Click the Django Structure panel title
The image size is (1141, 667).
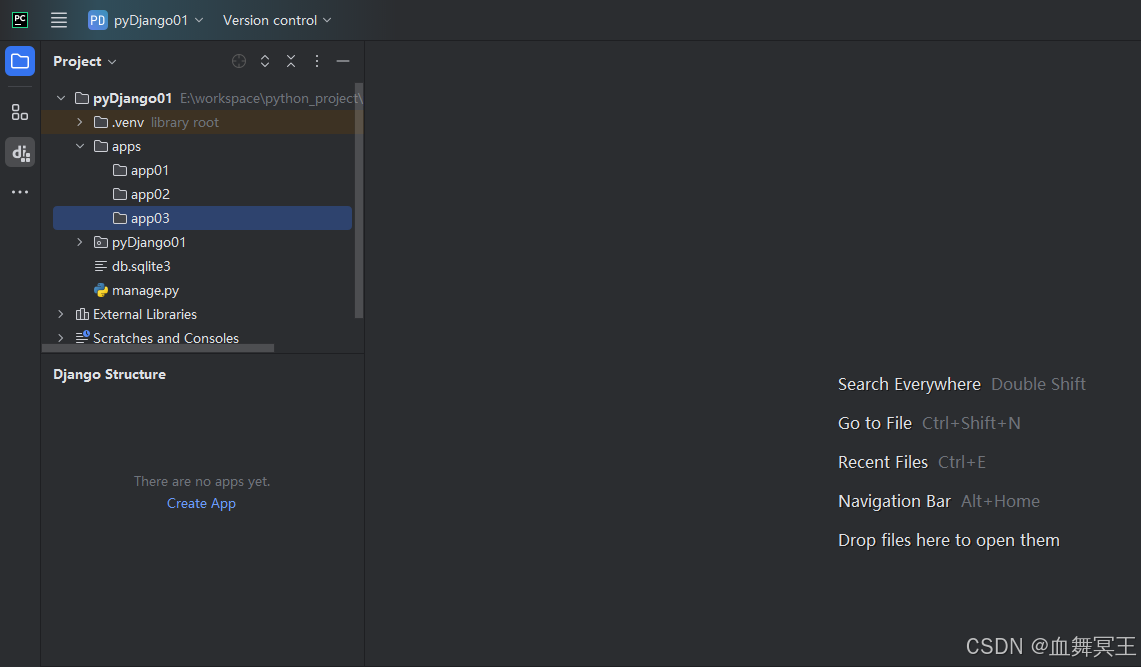point(109,375)
